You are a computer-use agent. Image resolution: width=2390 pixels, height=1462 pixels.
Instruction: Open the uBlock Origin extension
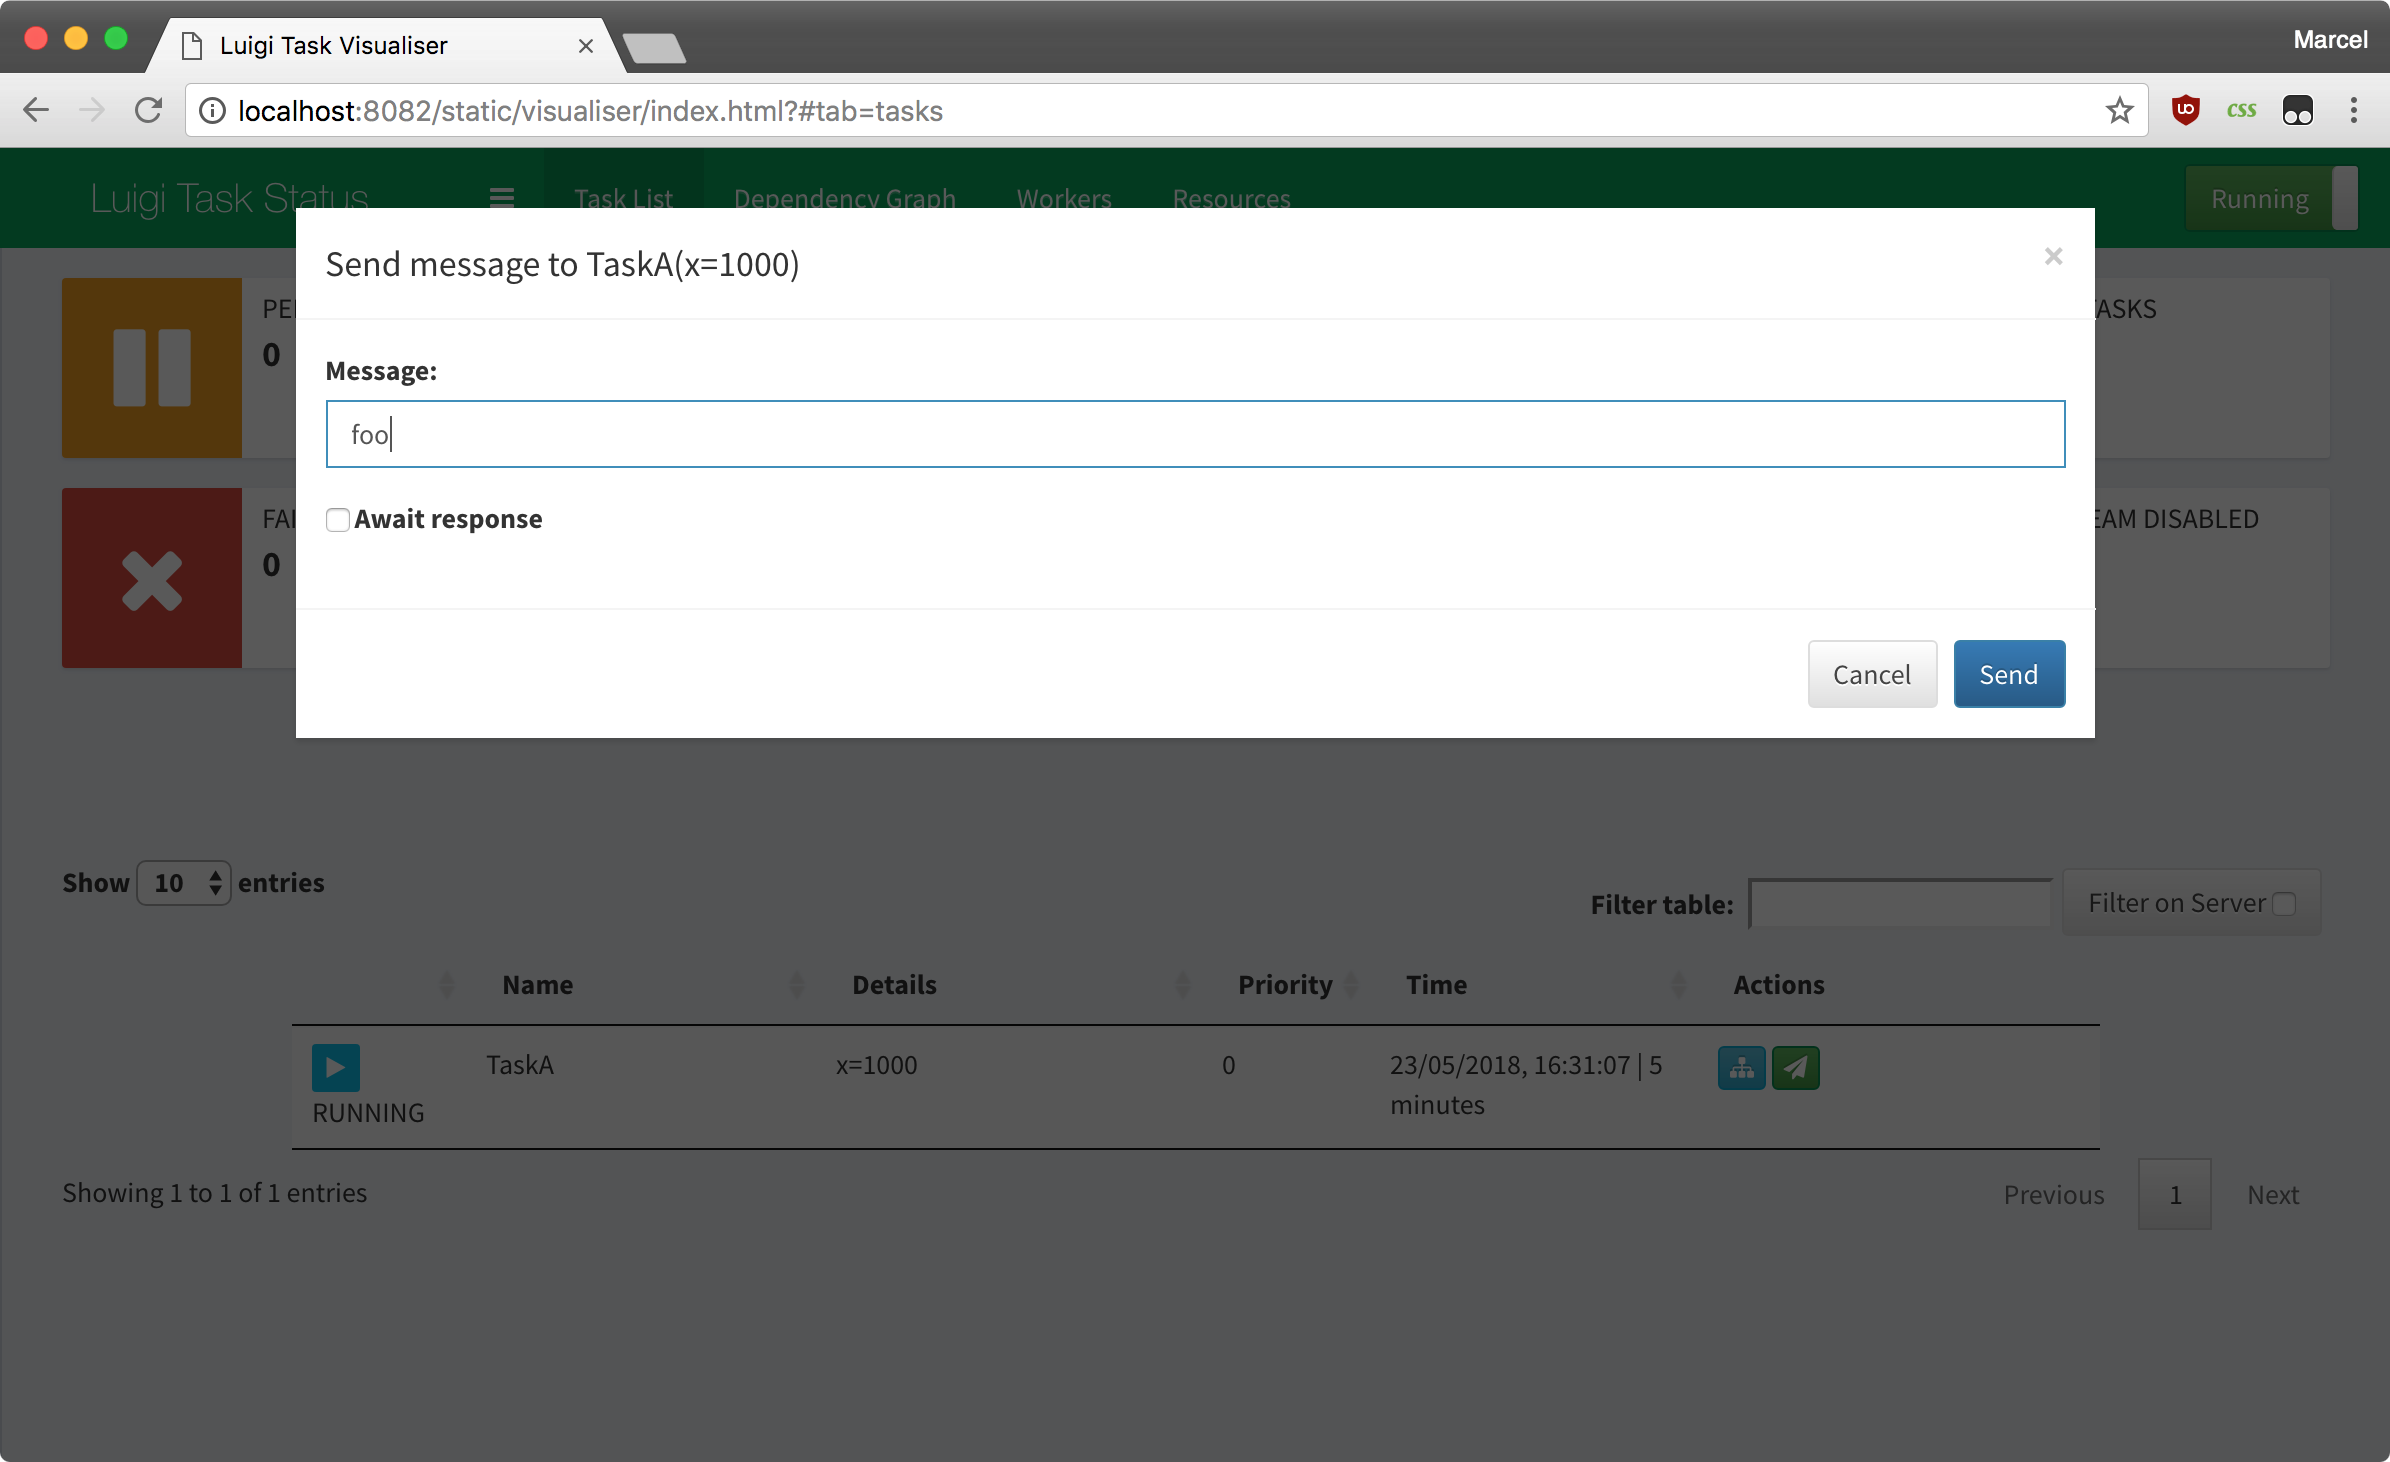point(2185,110)
